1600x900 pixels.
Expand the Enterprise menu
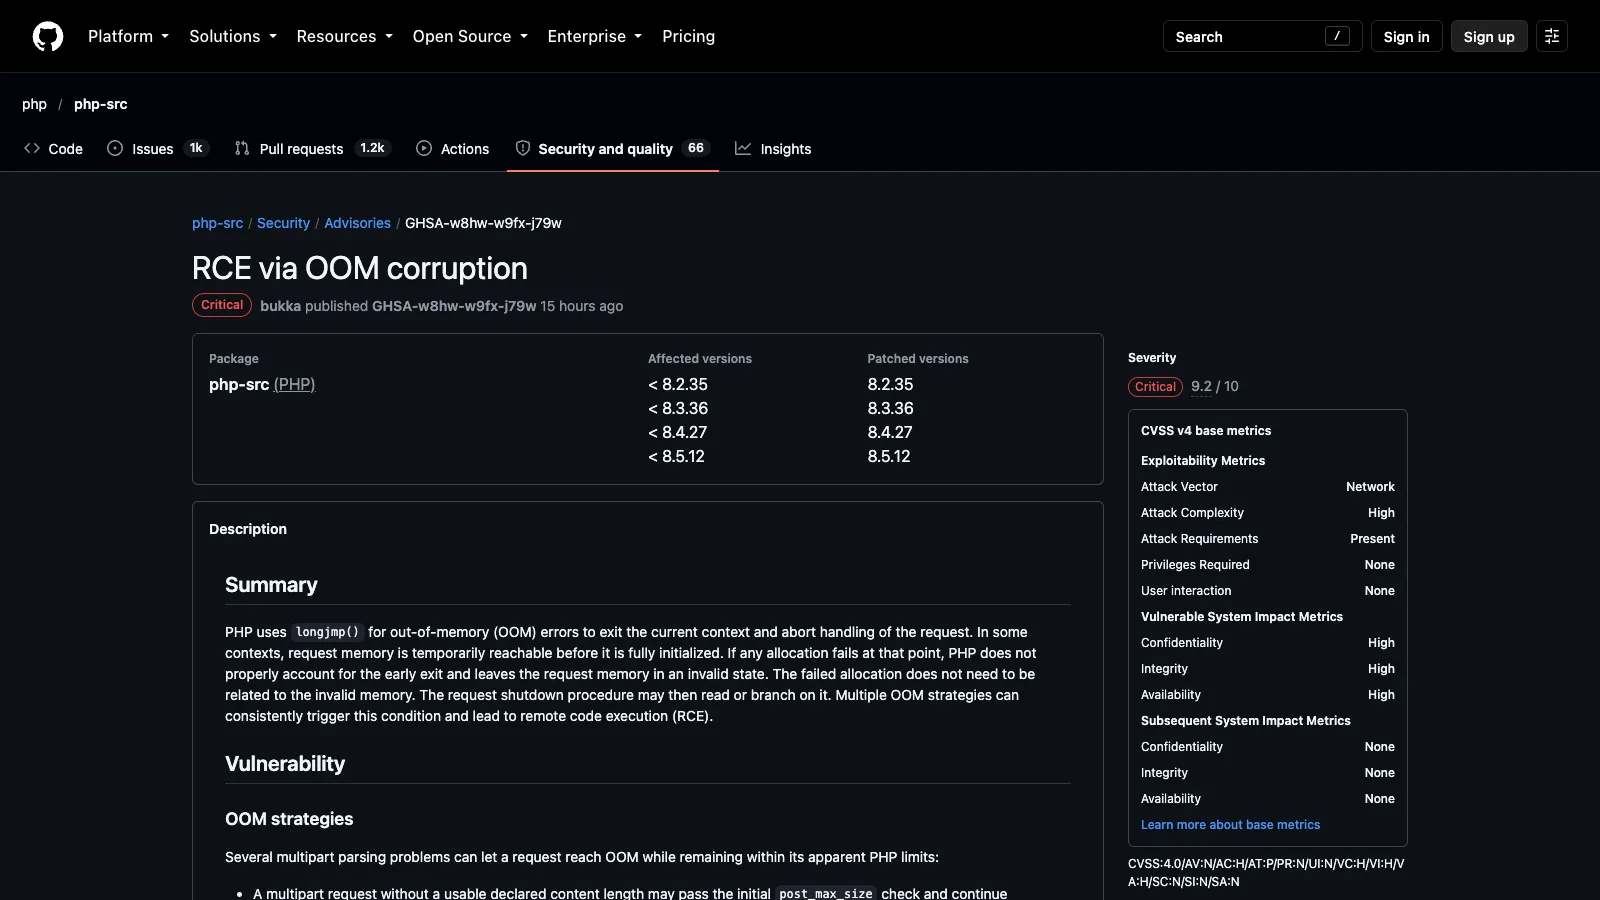pyautogui.click(x=595, y=36)
